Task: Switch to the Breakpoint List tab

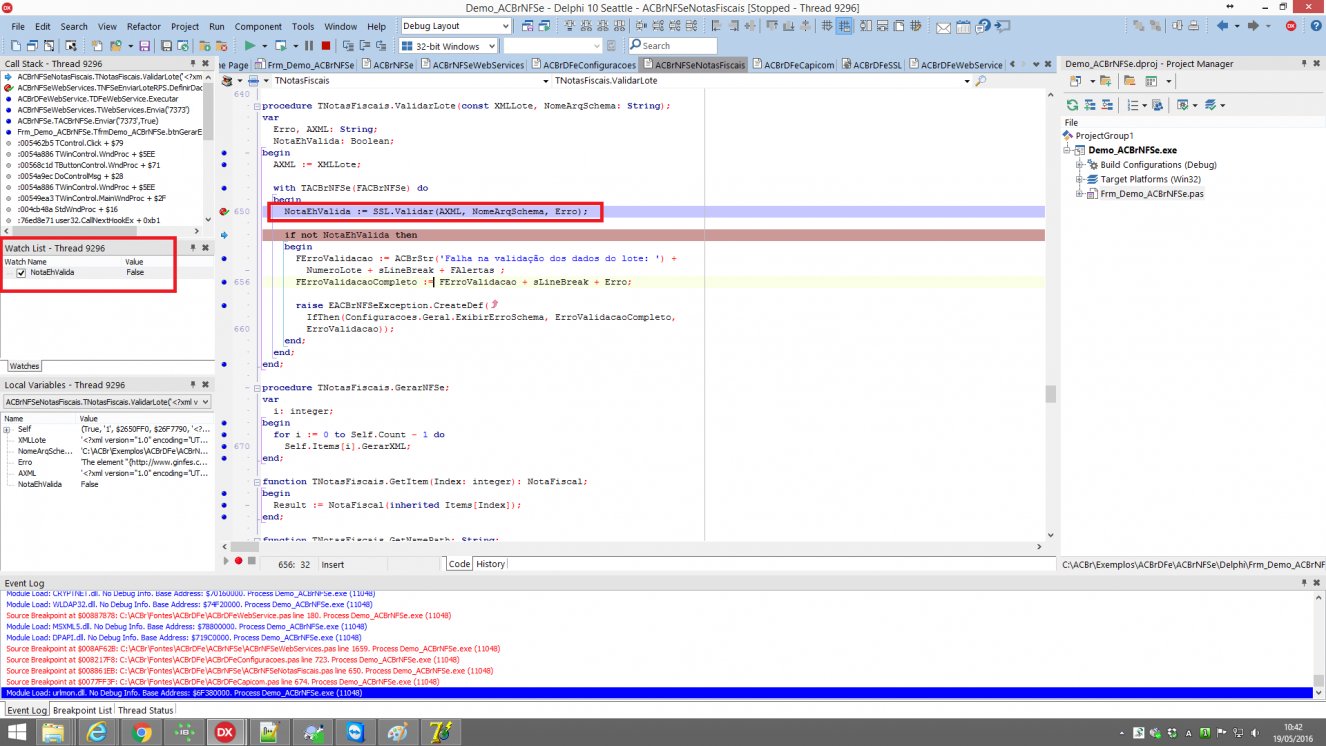Action: point(82,710)
